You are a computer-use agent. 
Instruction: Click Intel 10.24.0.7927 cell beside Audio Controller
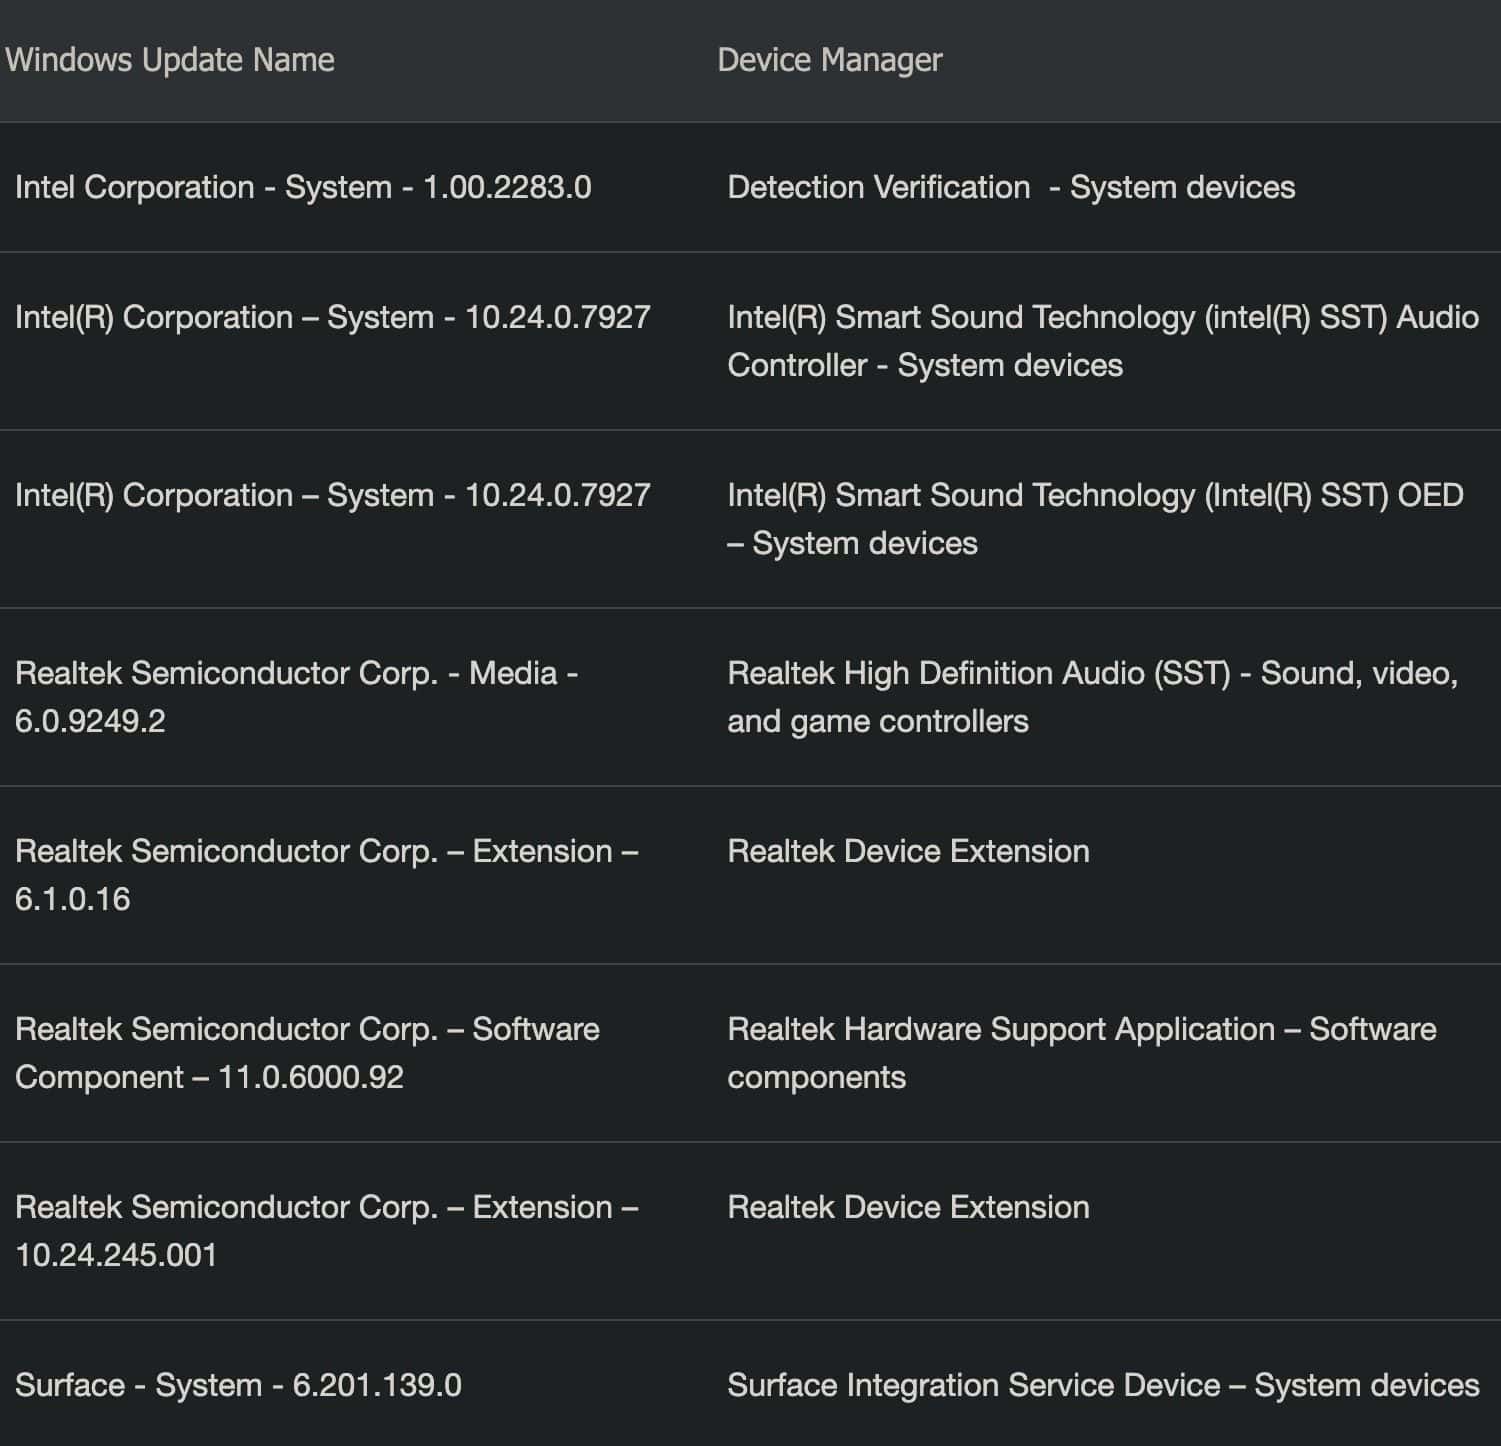click(333, 317)
